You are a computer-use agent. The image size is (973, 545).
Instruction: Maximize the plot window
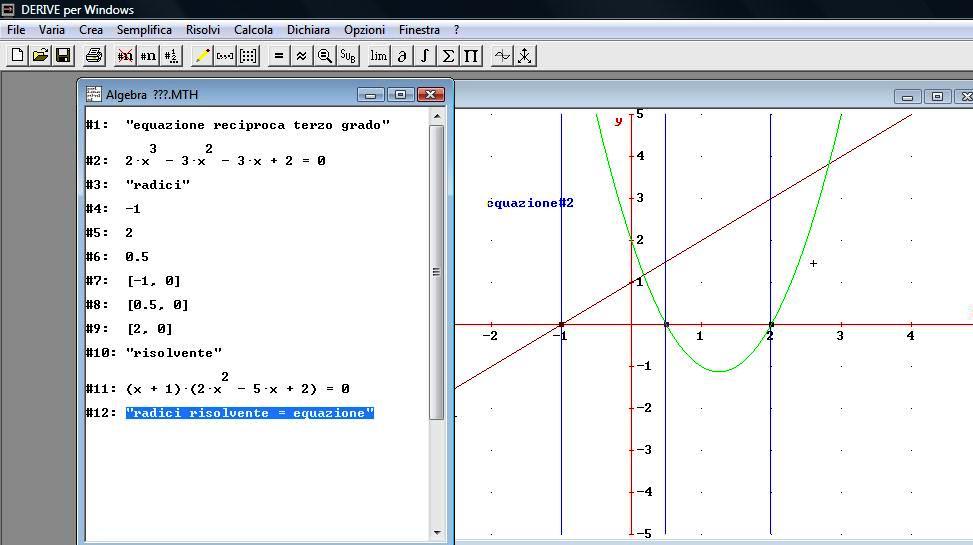[937, 96]
